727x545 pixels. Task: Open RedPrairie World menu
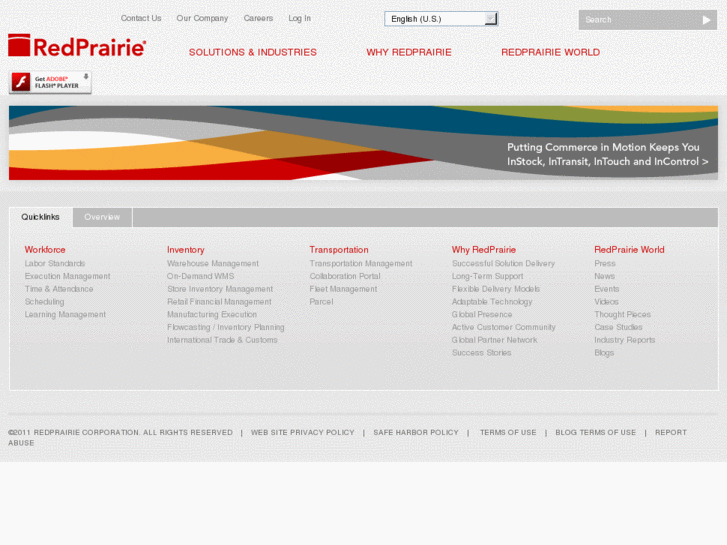point(550,52)
